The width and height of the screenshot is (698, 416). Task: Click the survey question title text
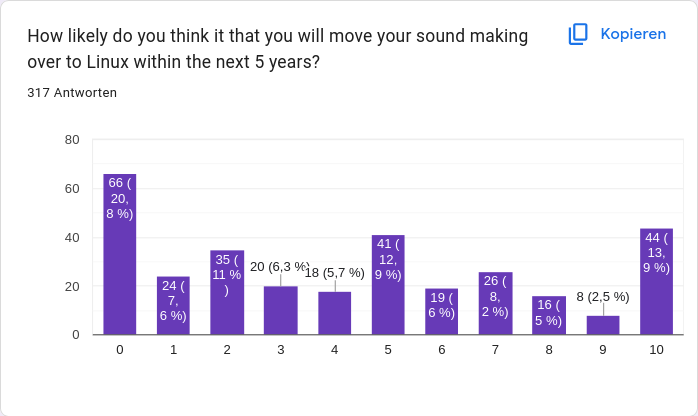coord(277,49)
